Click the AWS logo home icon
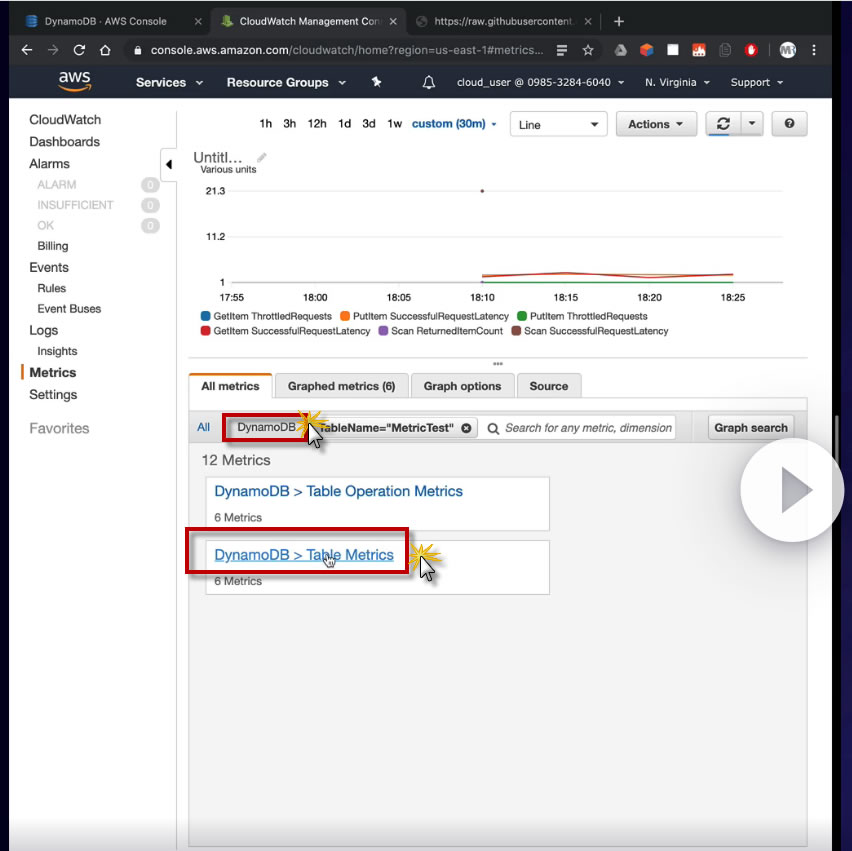Viewport: 852px width, 851px height. tap(74, 82)
